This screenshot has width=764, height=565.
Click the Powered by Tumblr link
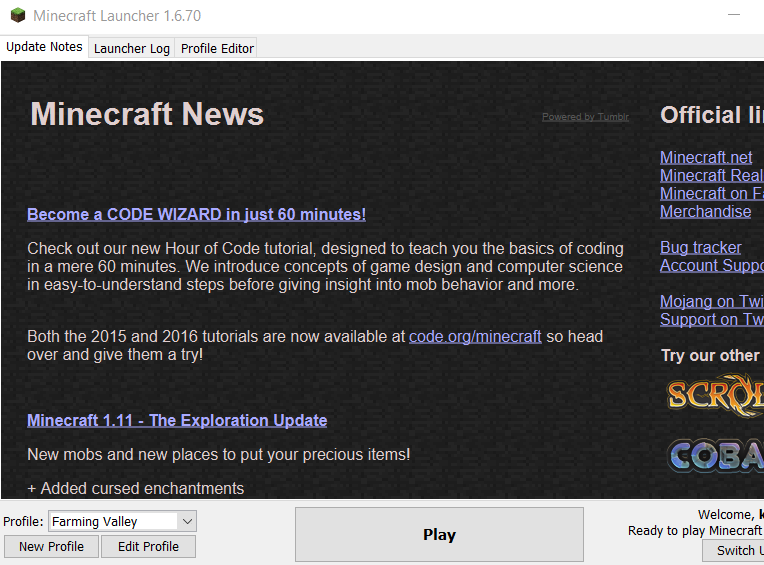click(585, 117)
